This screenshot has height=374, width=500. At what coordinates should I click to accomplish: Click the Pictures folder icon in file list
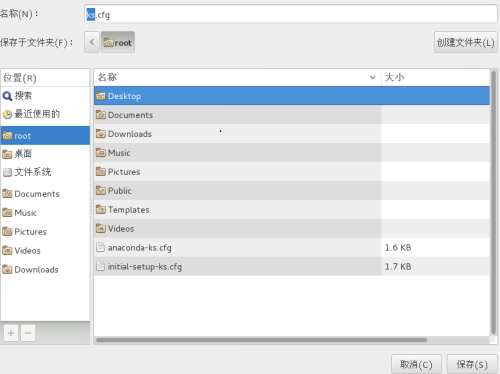click(101, 172)
